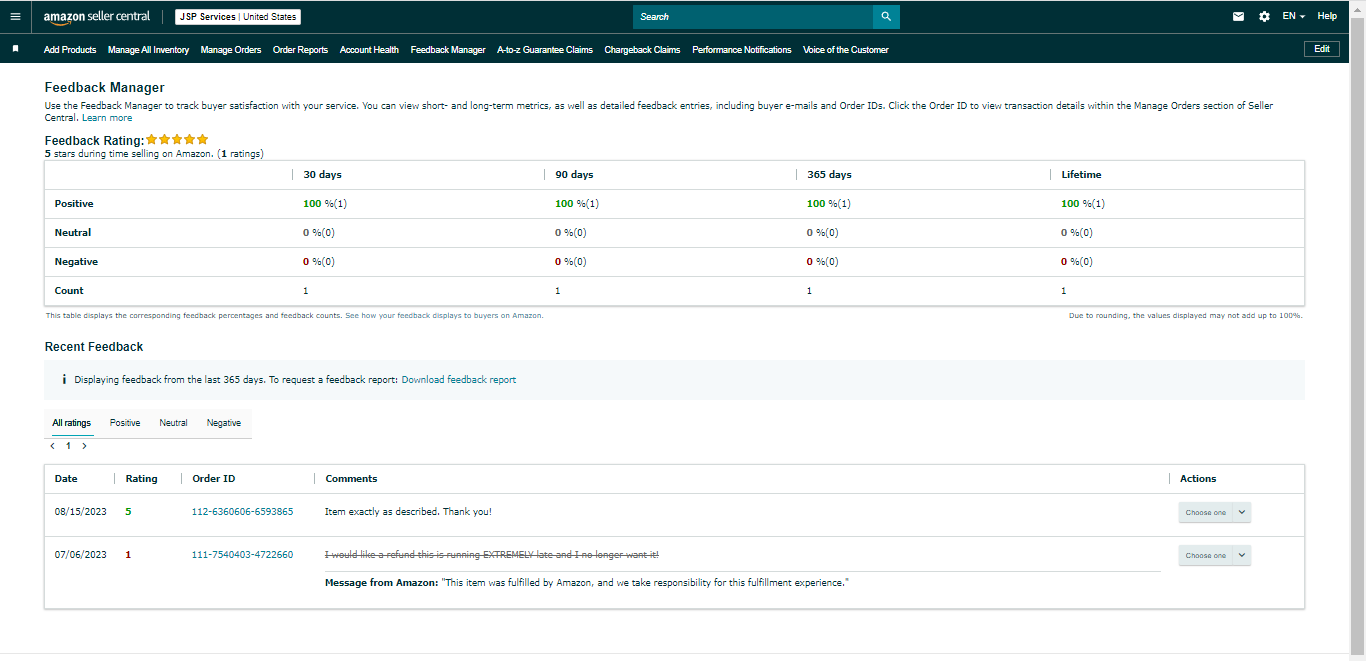The width and height of the screenshot is (1366, 661).
Task: Click the Positive row label in table
Action: coord(74,204)
